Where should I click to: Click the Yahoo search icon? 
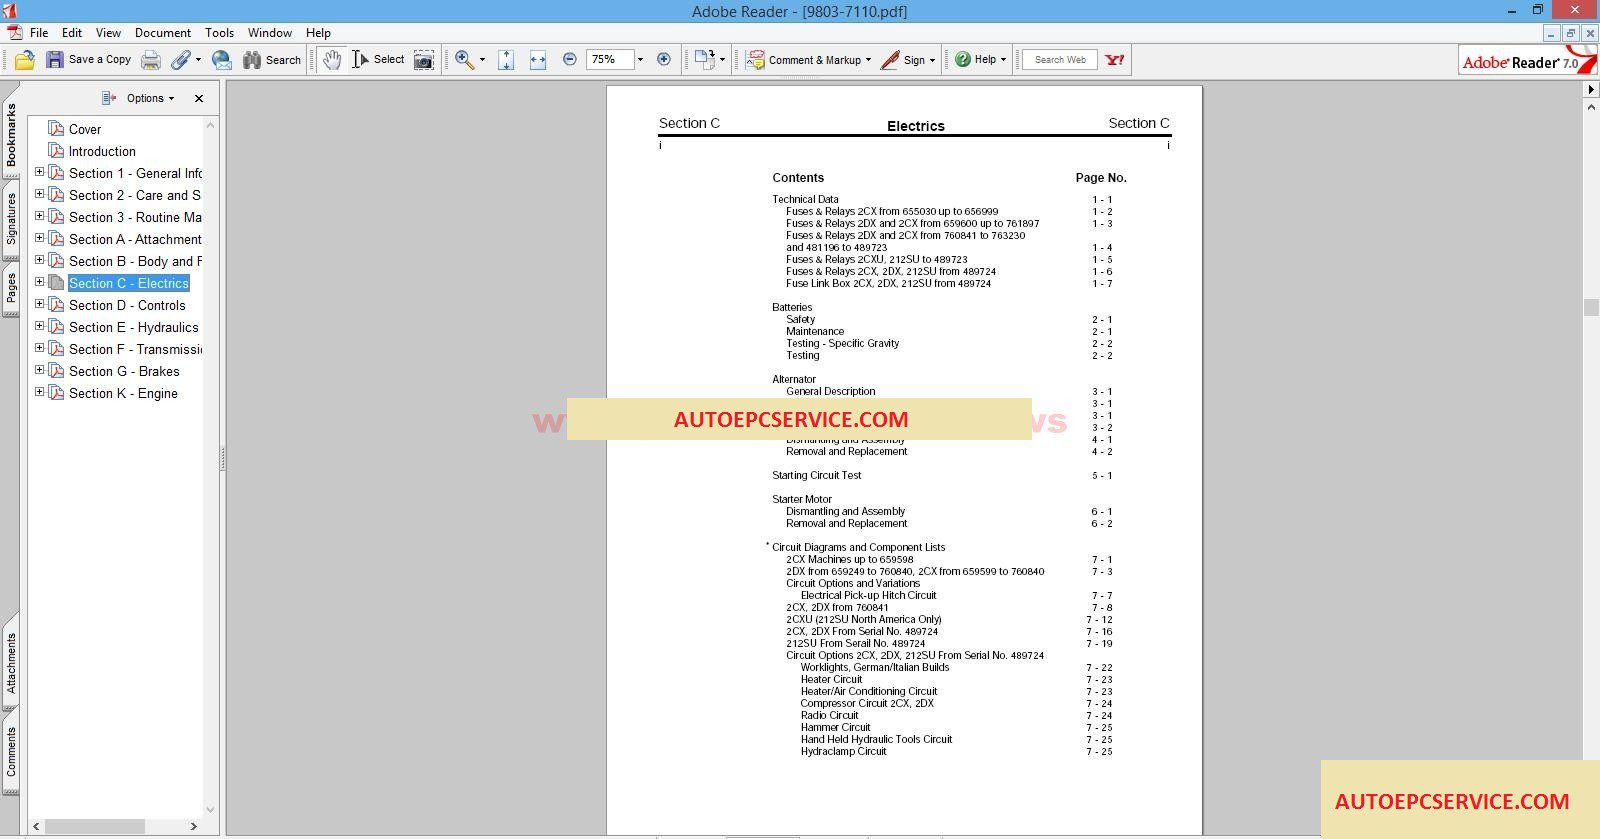pos(1115,60)
